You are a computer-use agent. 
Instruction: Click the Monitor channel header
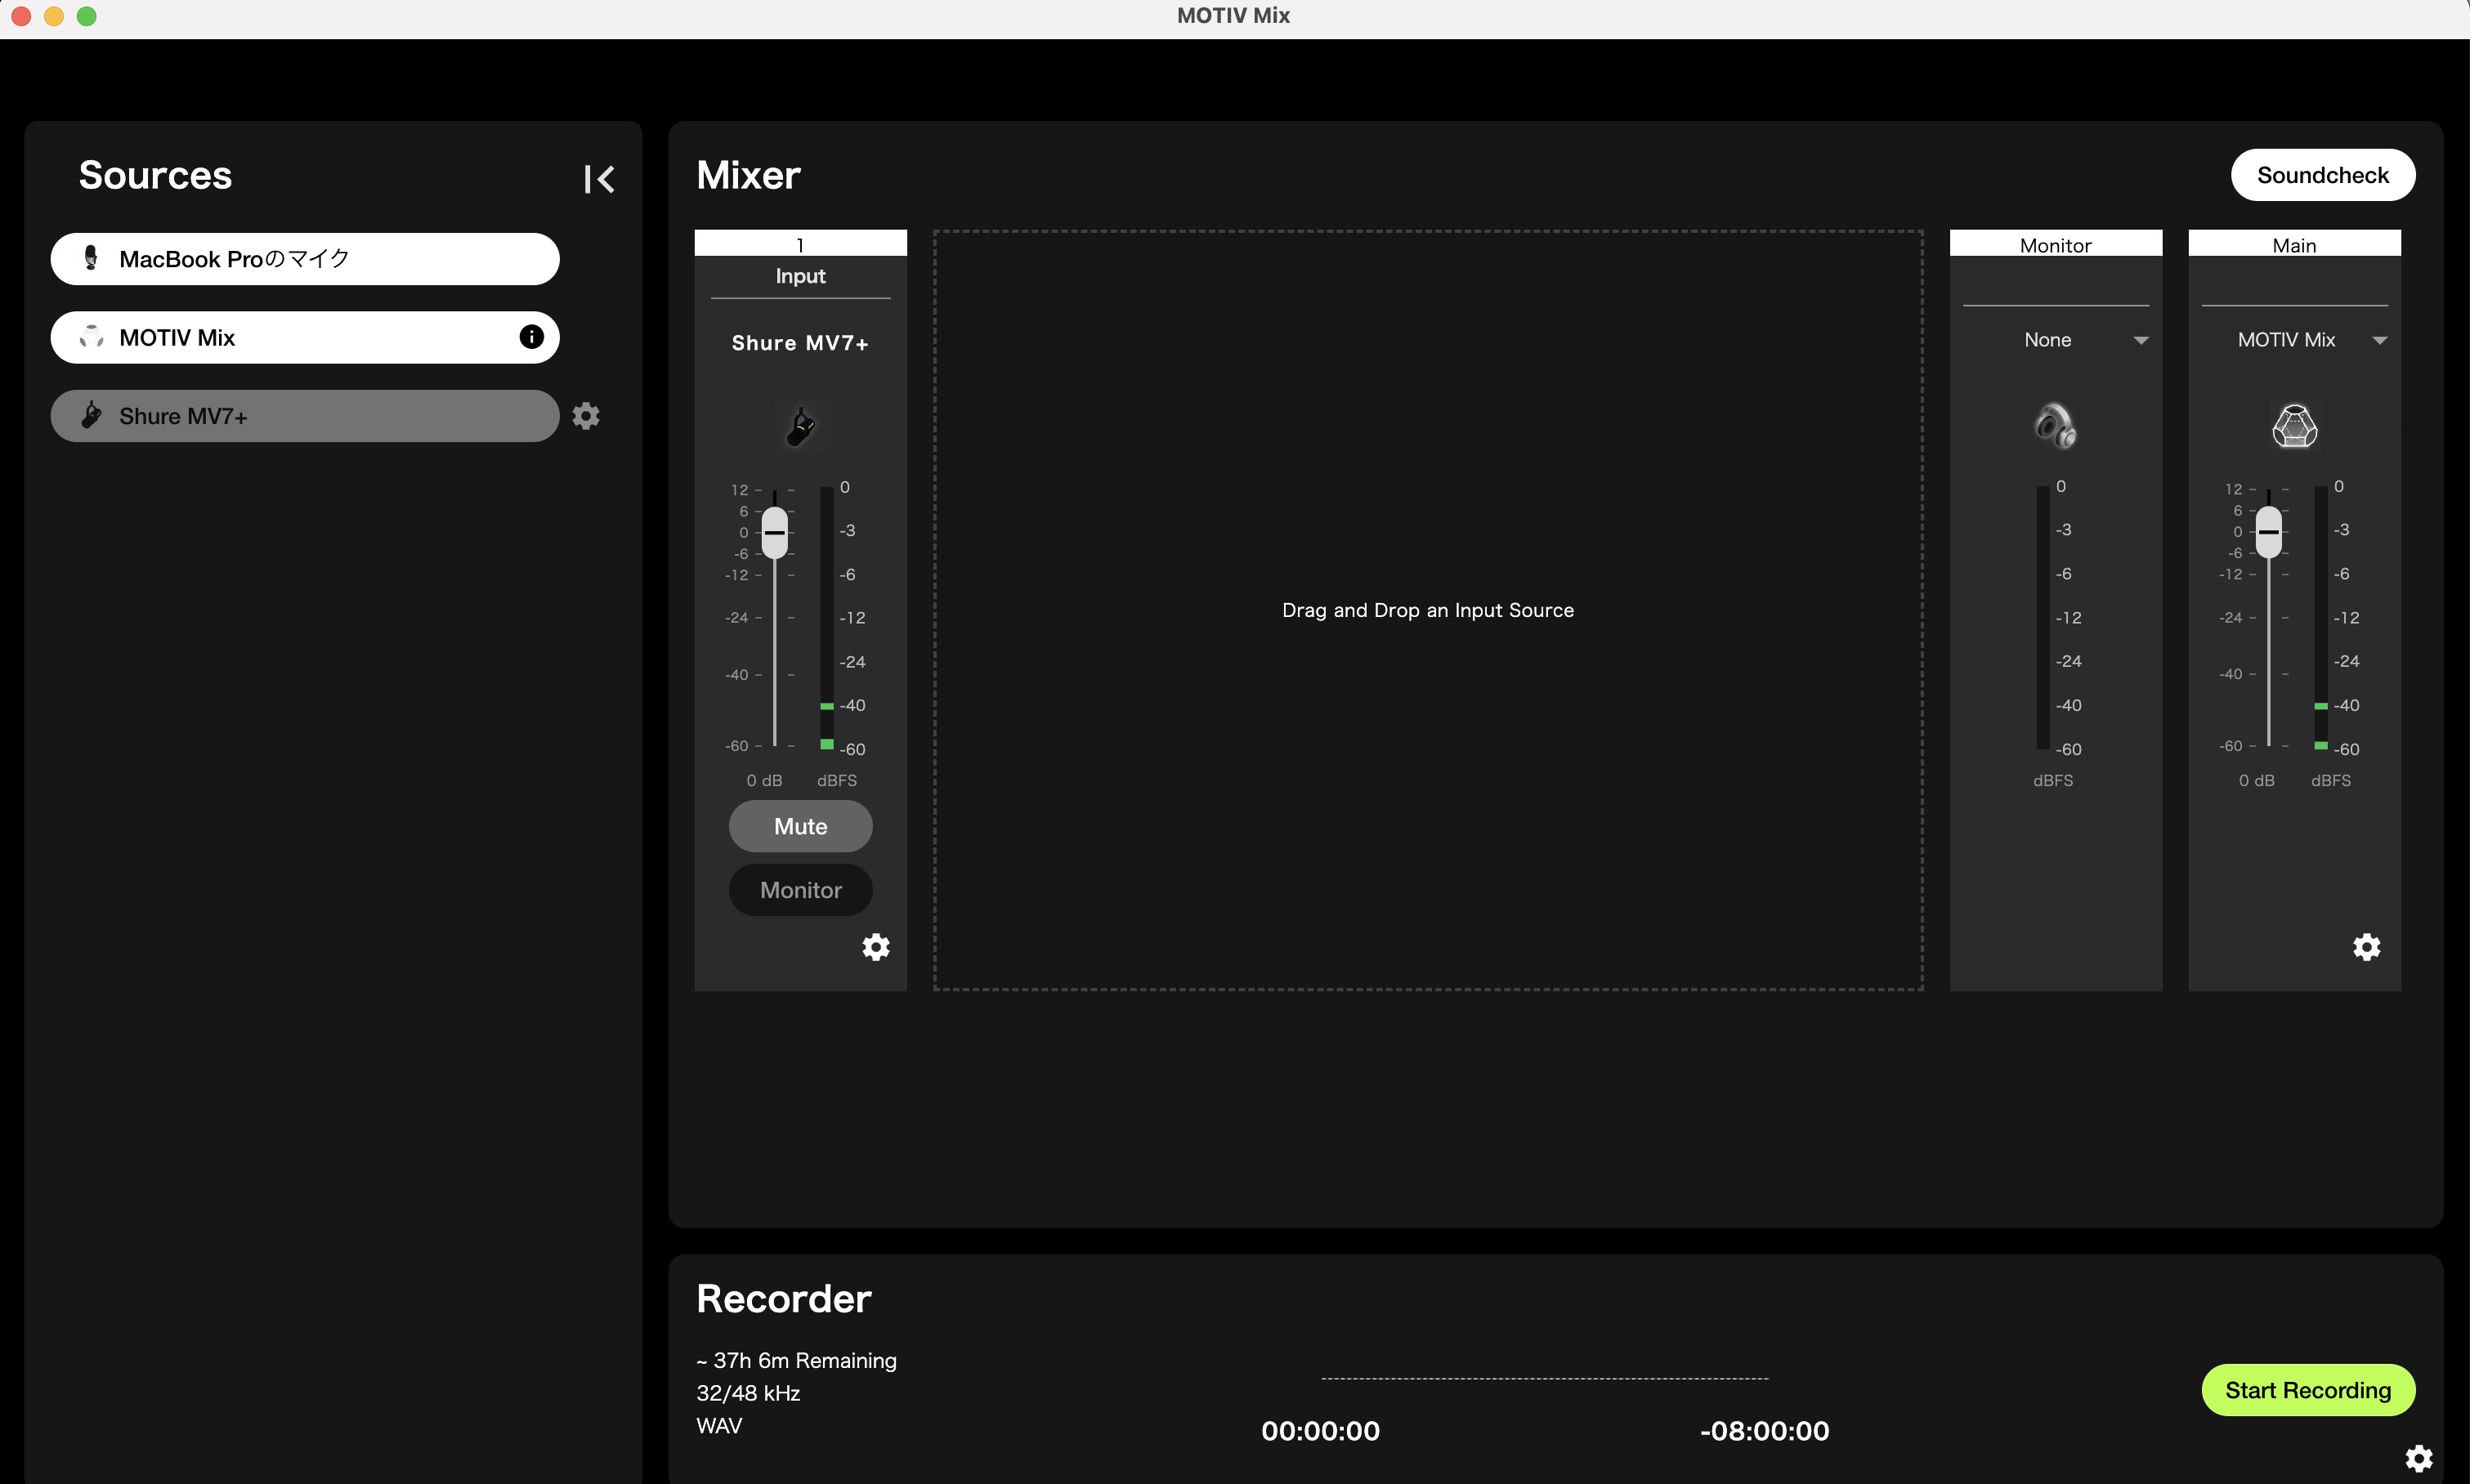click(x=2056, y=243)
